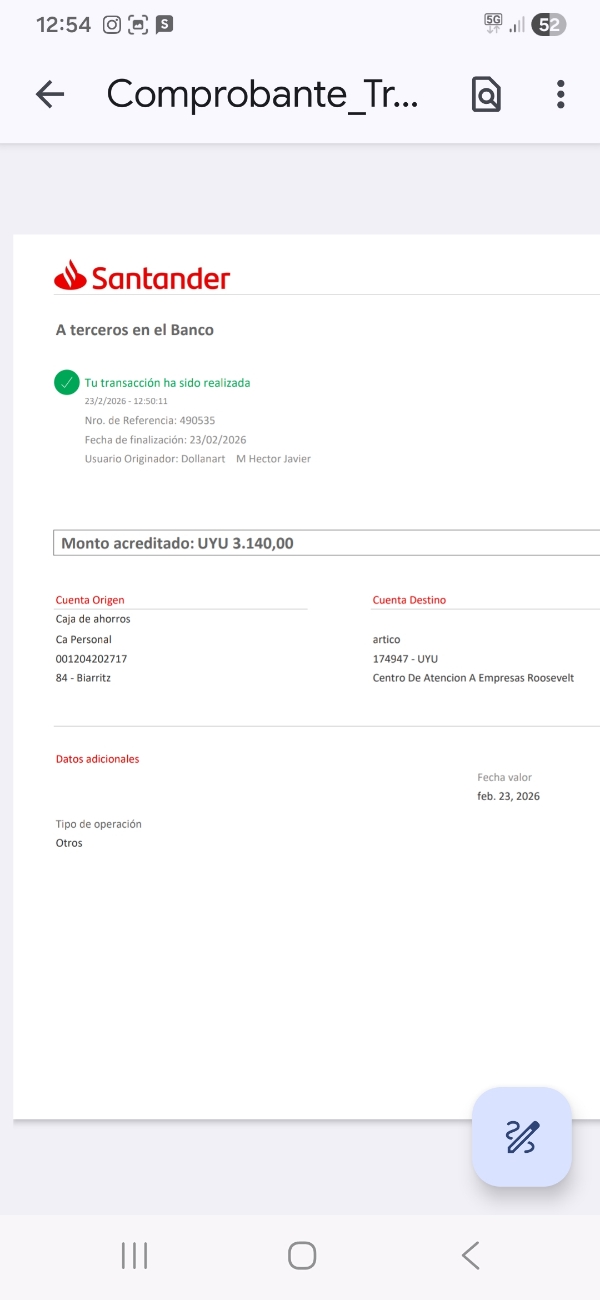600x1300 pixels.
Task: Tap the Fecha valor feb. 23, 2026
Action: pyautogui.click(x=508, y=796)
